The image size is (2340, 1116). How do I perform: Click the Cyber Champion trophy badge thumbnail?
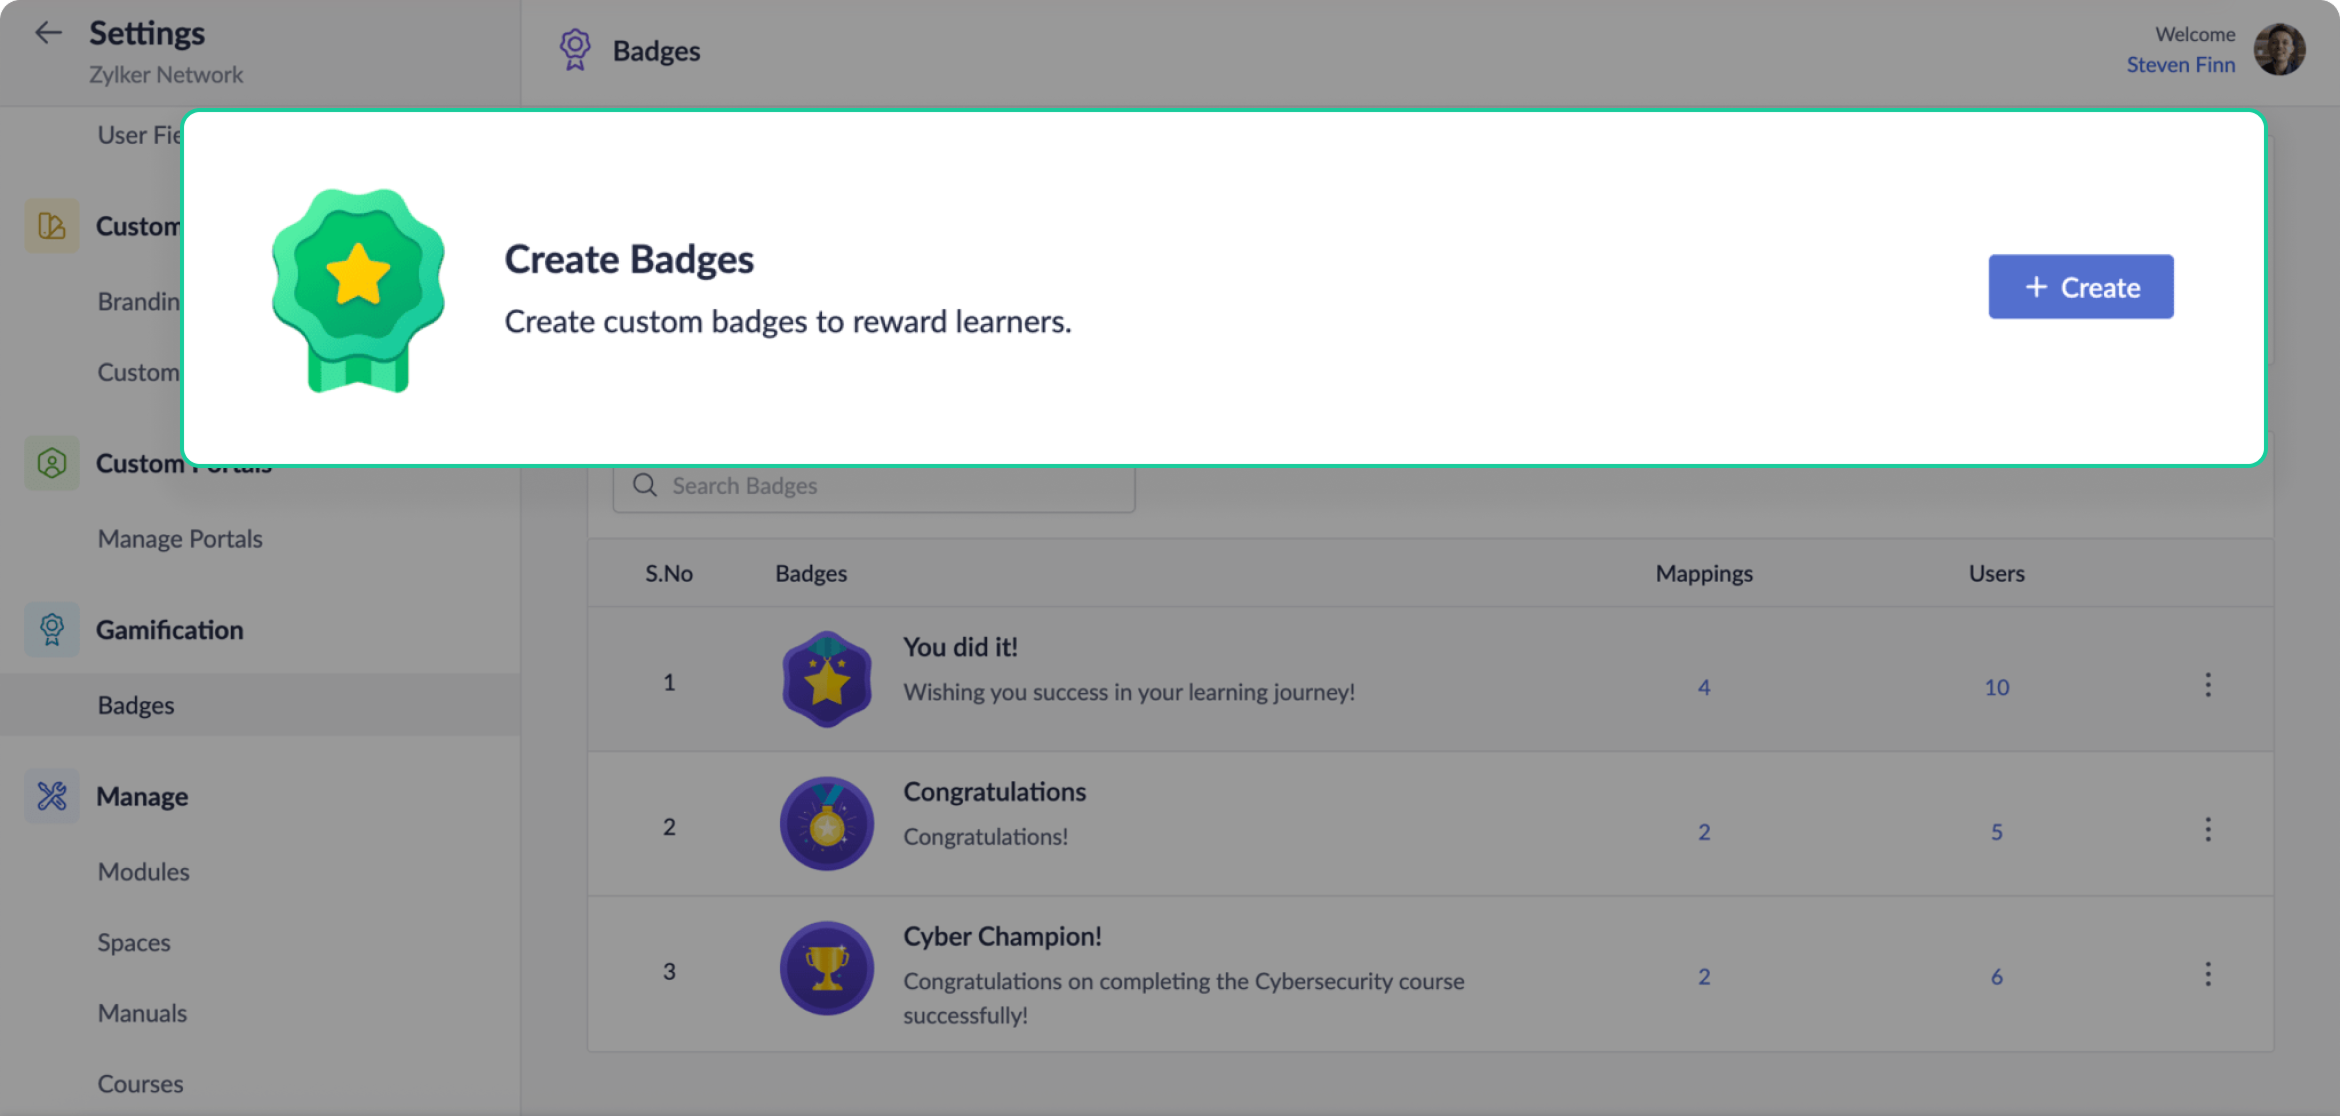coord(826,968)
